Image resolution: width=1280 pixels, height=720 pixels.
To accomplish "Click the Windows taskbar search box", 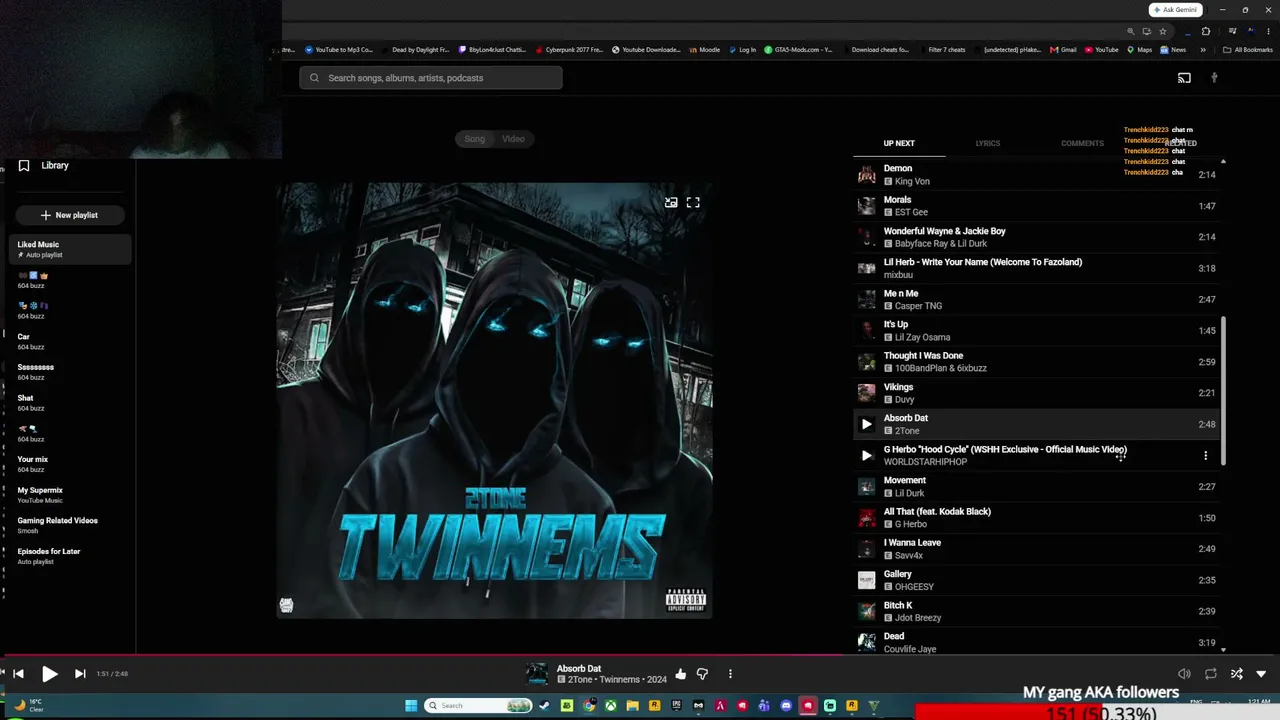I will [x=479, y=706].
